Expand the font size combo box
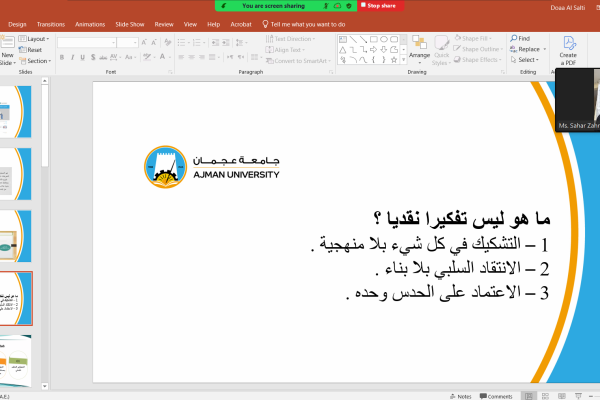 [x=135, y=42]
